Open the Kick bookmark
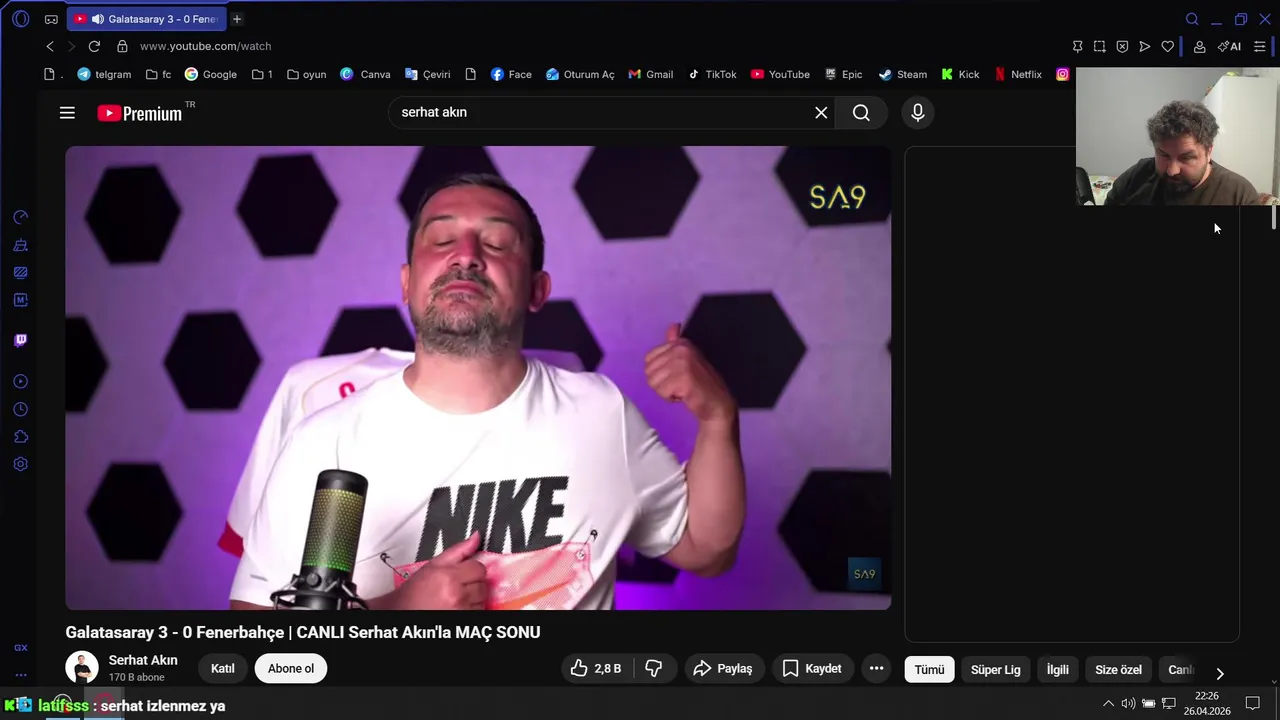Viewport: 1280px width, 720px height. point(960,74)
